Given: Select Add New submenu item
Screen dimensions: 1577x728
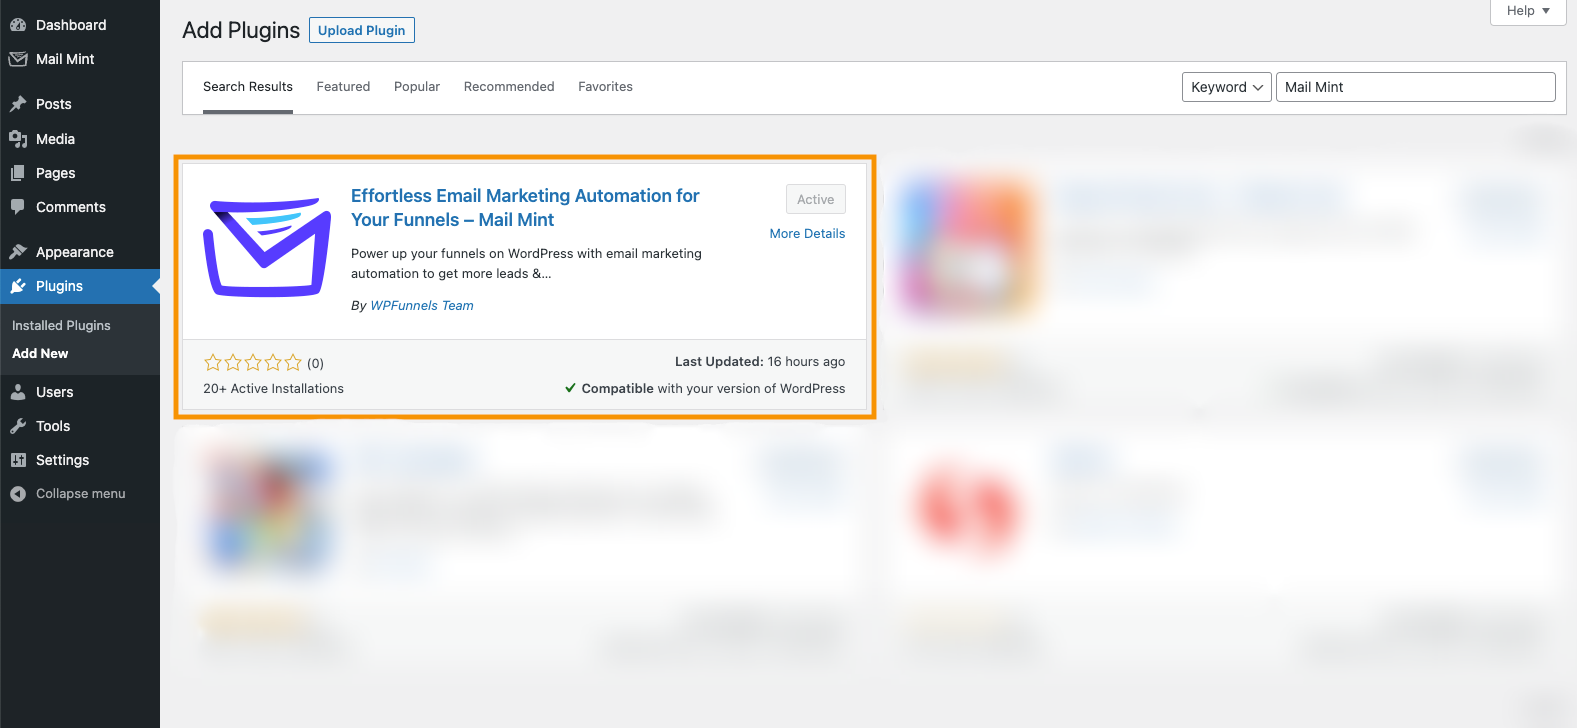Looking at the screenshot, I should (40, 354).
